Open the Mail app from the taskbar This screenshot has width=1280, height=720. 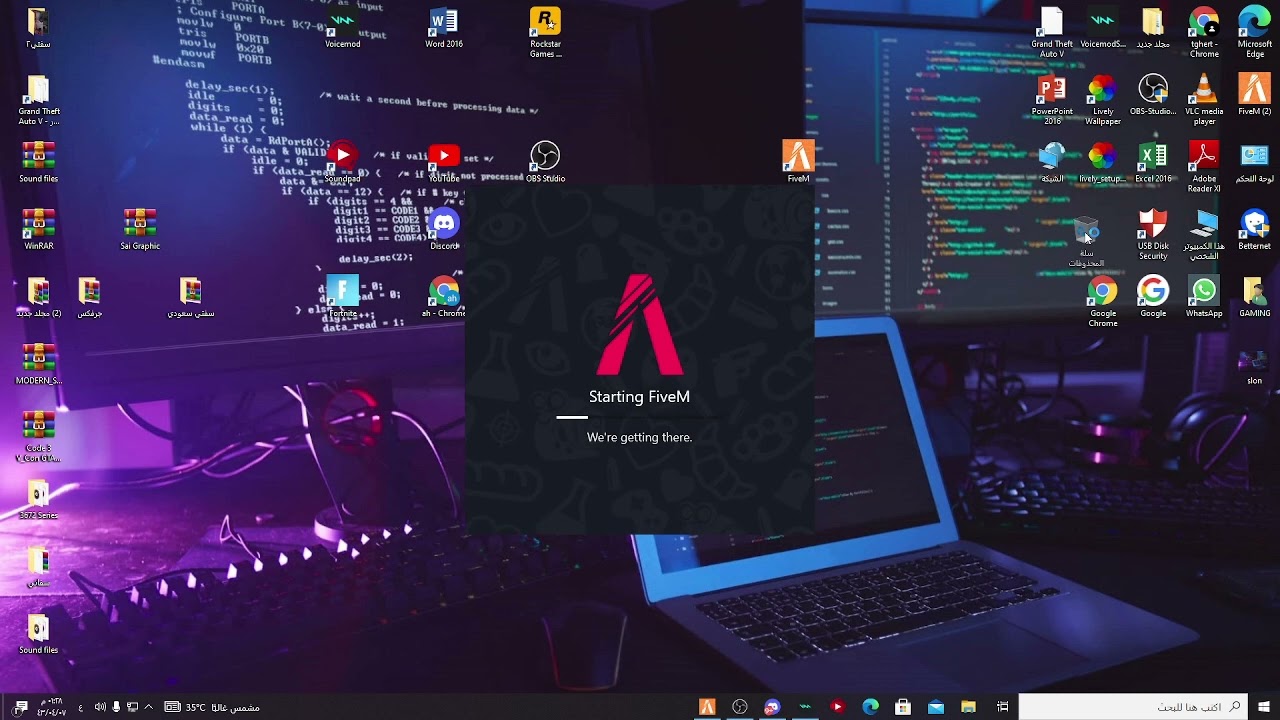point(936,707)
